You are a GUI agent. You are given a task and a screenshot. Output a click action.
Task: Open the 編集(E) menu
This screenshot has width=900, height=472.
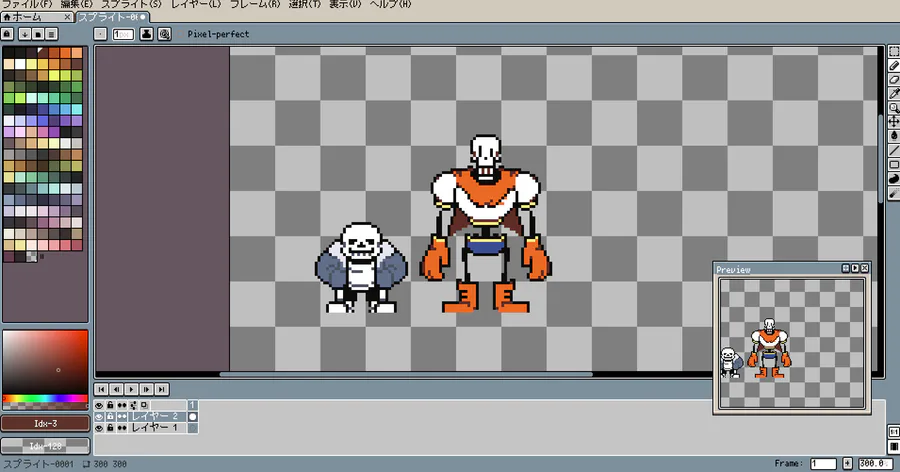(x=76, y=4)
